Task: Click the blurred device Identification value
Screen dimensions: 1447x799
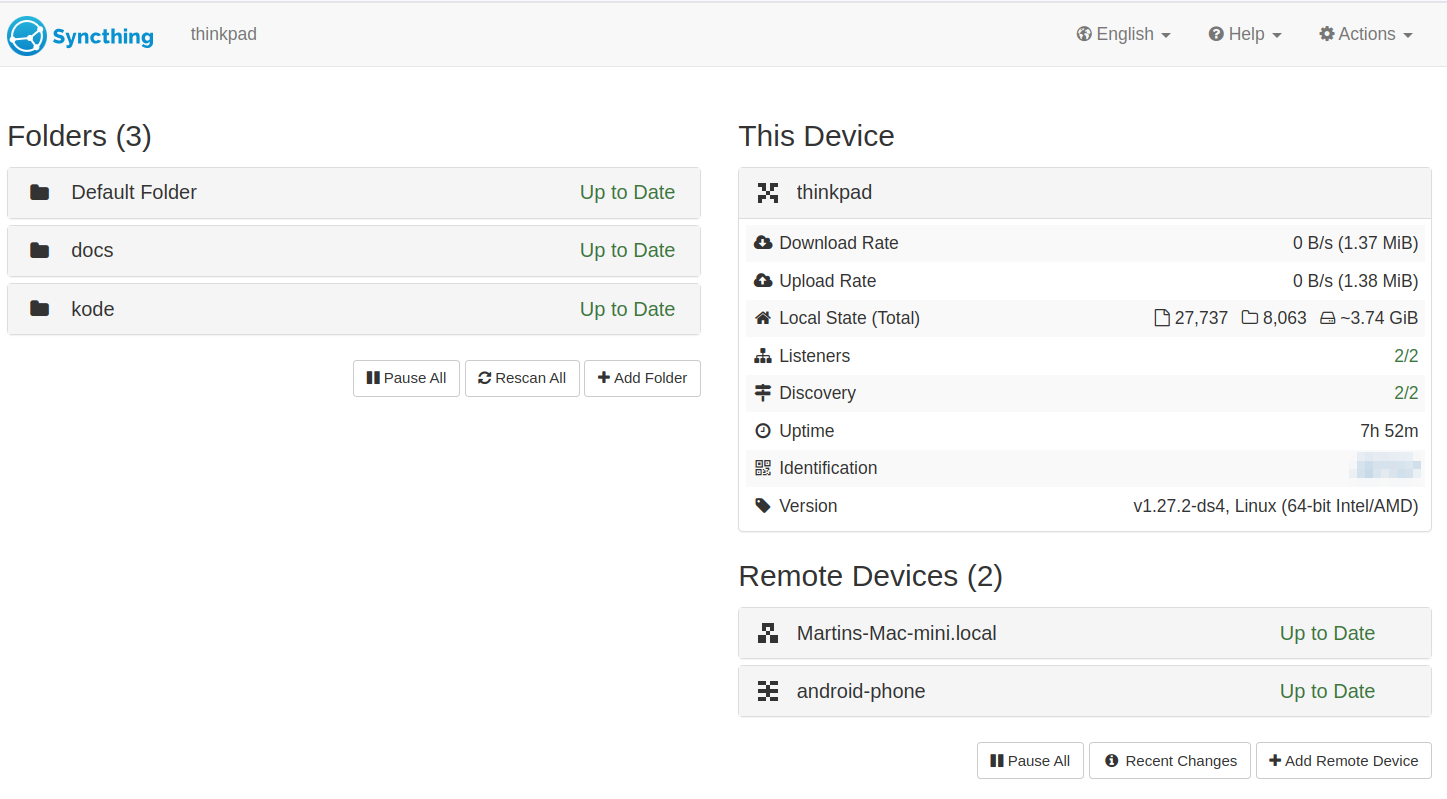Action: point(1386,468)
